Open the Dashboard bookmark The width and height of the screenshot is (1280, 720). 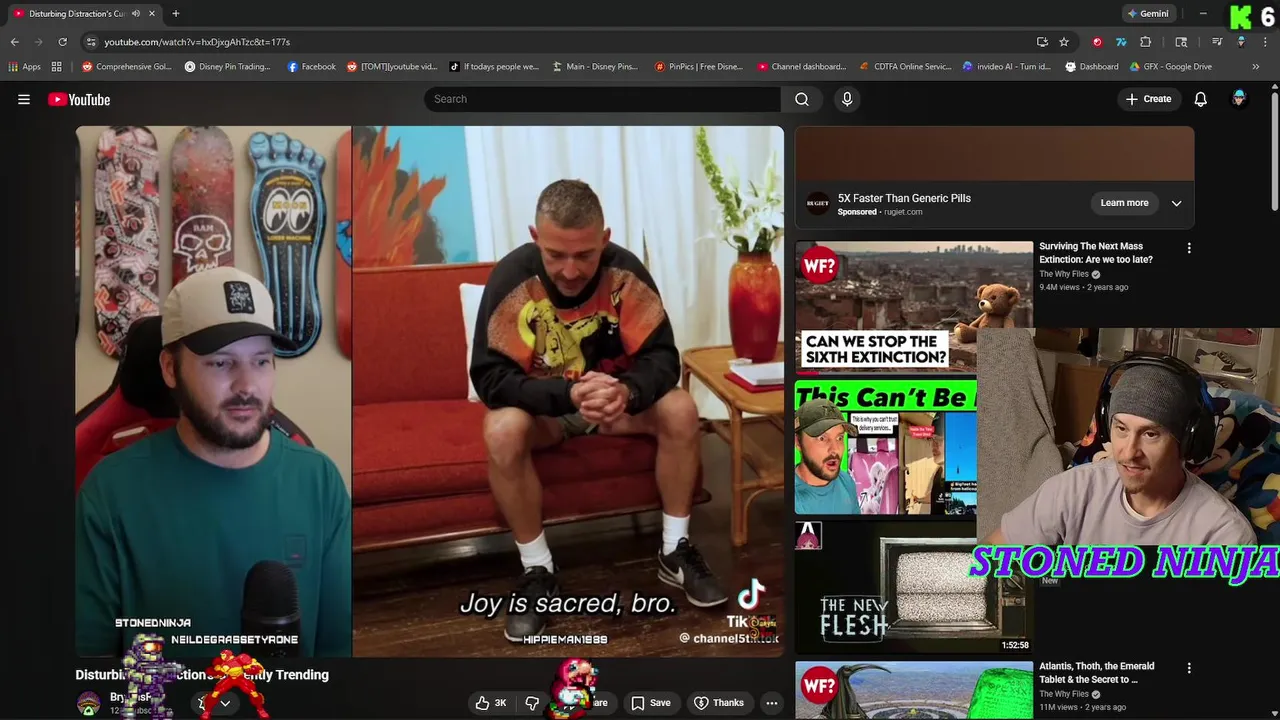pyautogui.click(x=1091, y=67)
